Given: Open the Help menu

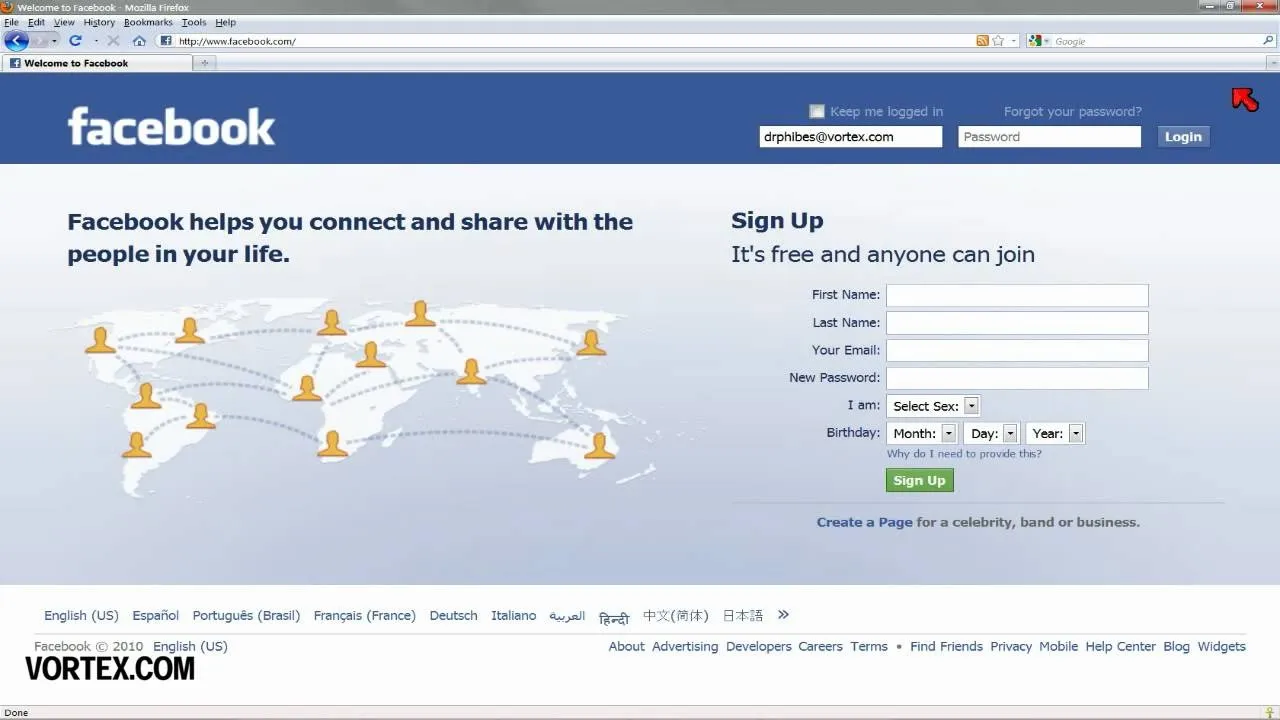Looking at the screenshot, I should tap(226, 22).
